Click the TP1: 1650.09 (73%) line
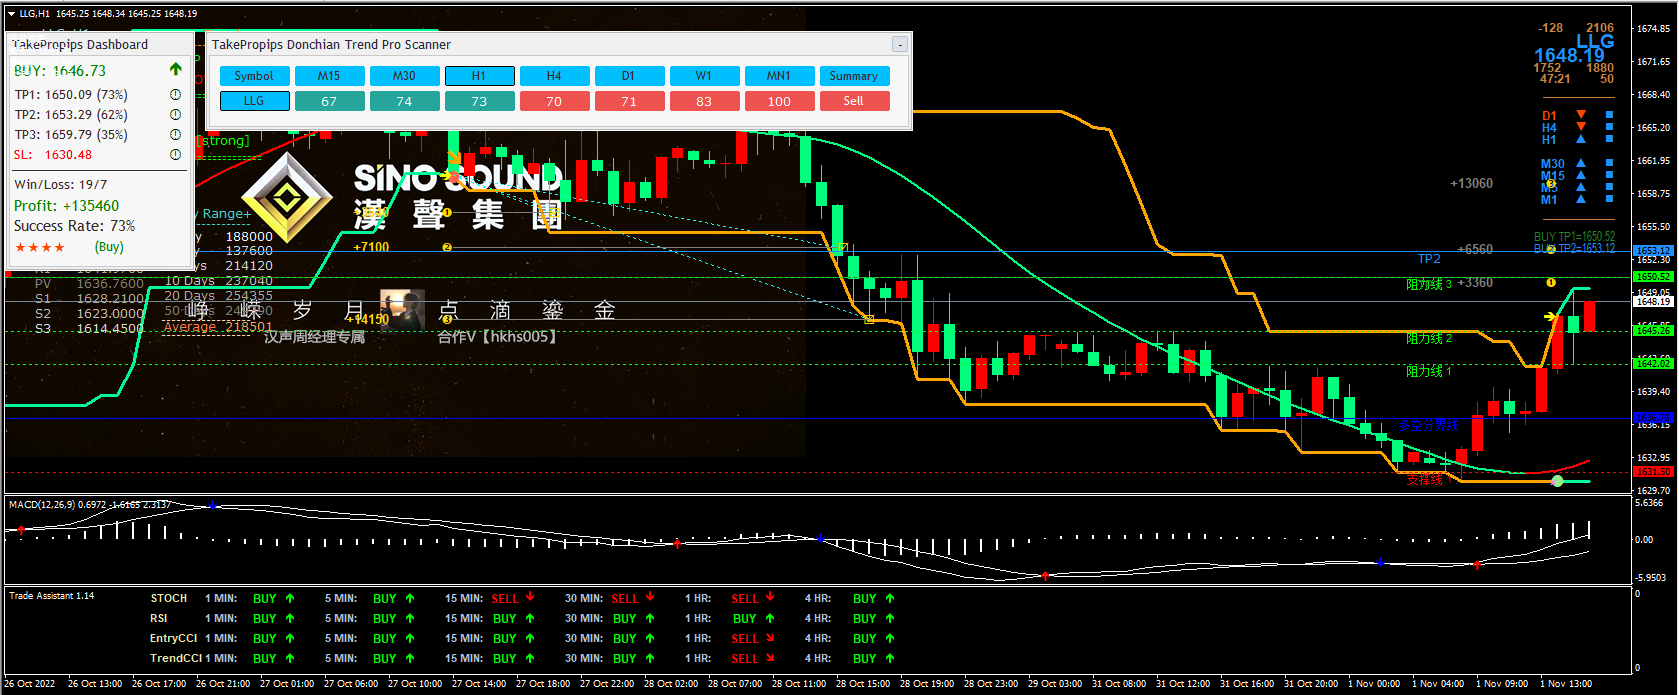Image resolution: width=1679 pixels, height=695 pixels. click(71, 95)
